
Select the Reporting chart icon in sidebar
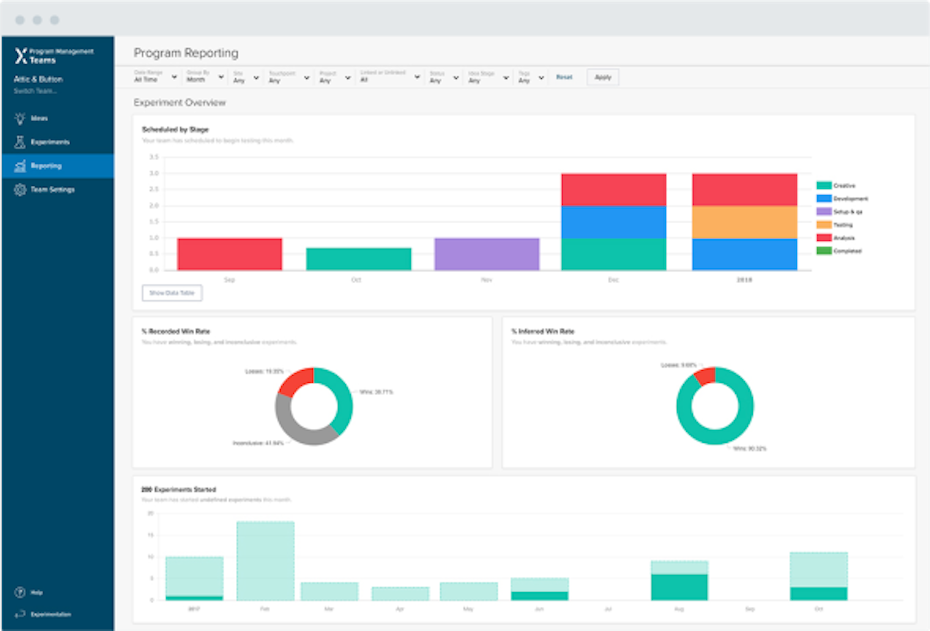(x=19, y=166)
